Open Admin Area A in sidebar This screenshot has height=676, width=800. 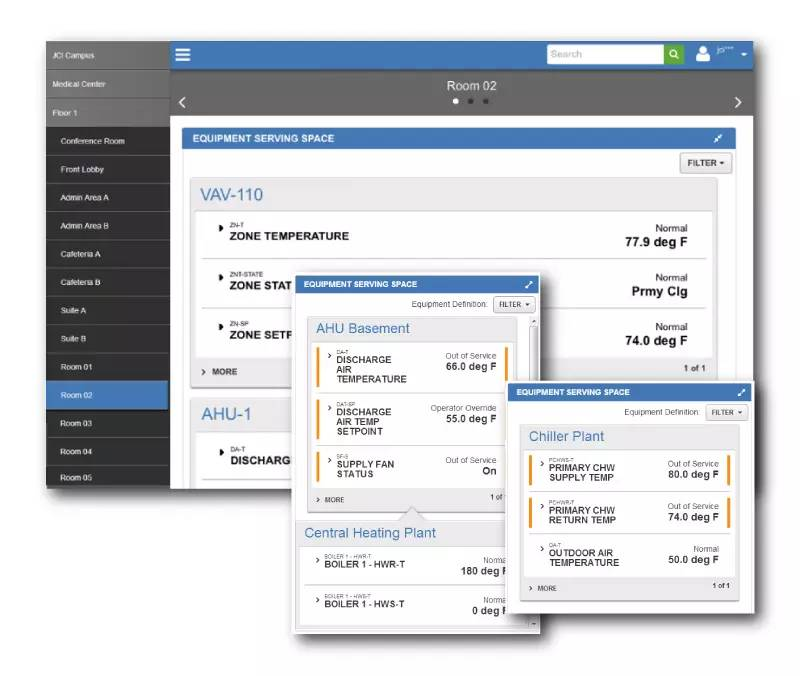pos(108,197)
